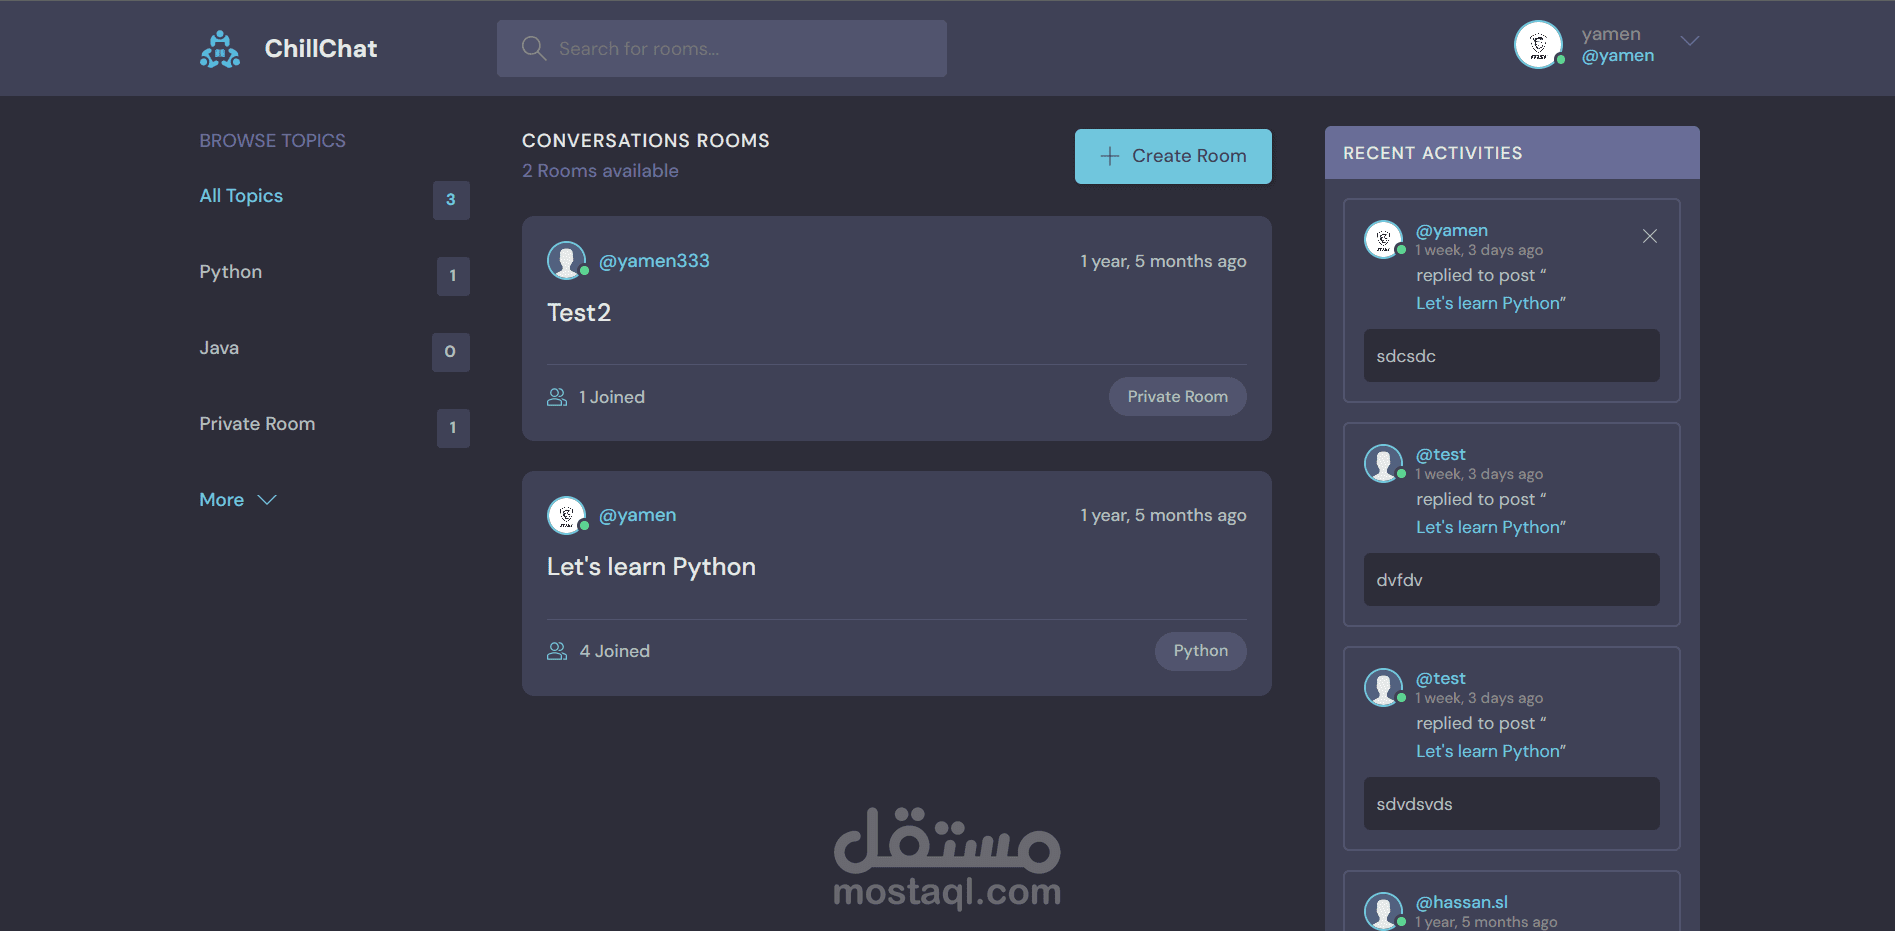Expand the More topics chevron
This screenshot has width=1895, height=931.
point(267,500)
